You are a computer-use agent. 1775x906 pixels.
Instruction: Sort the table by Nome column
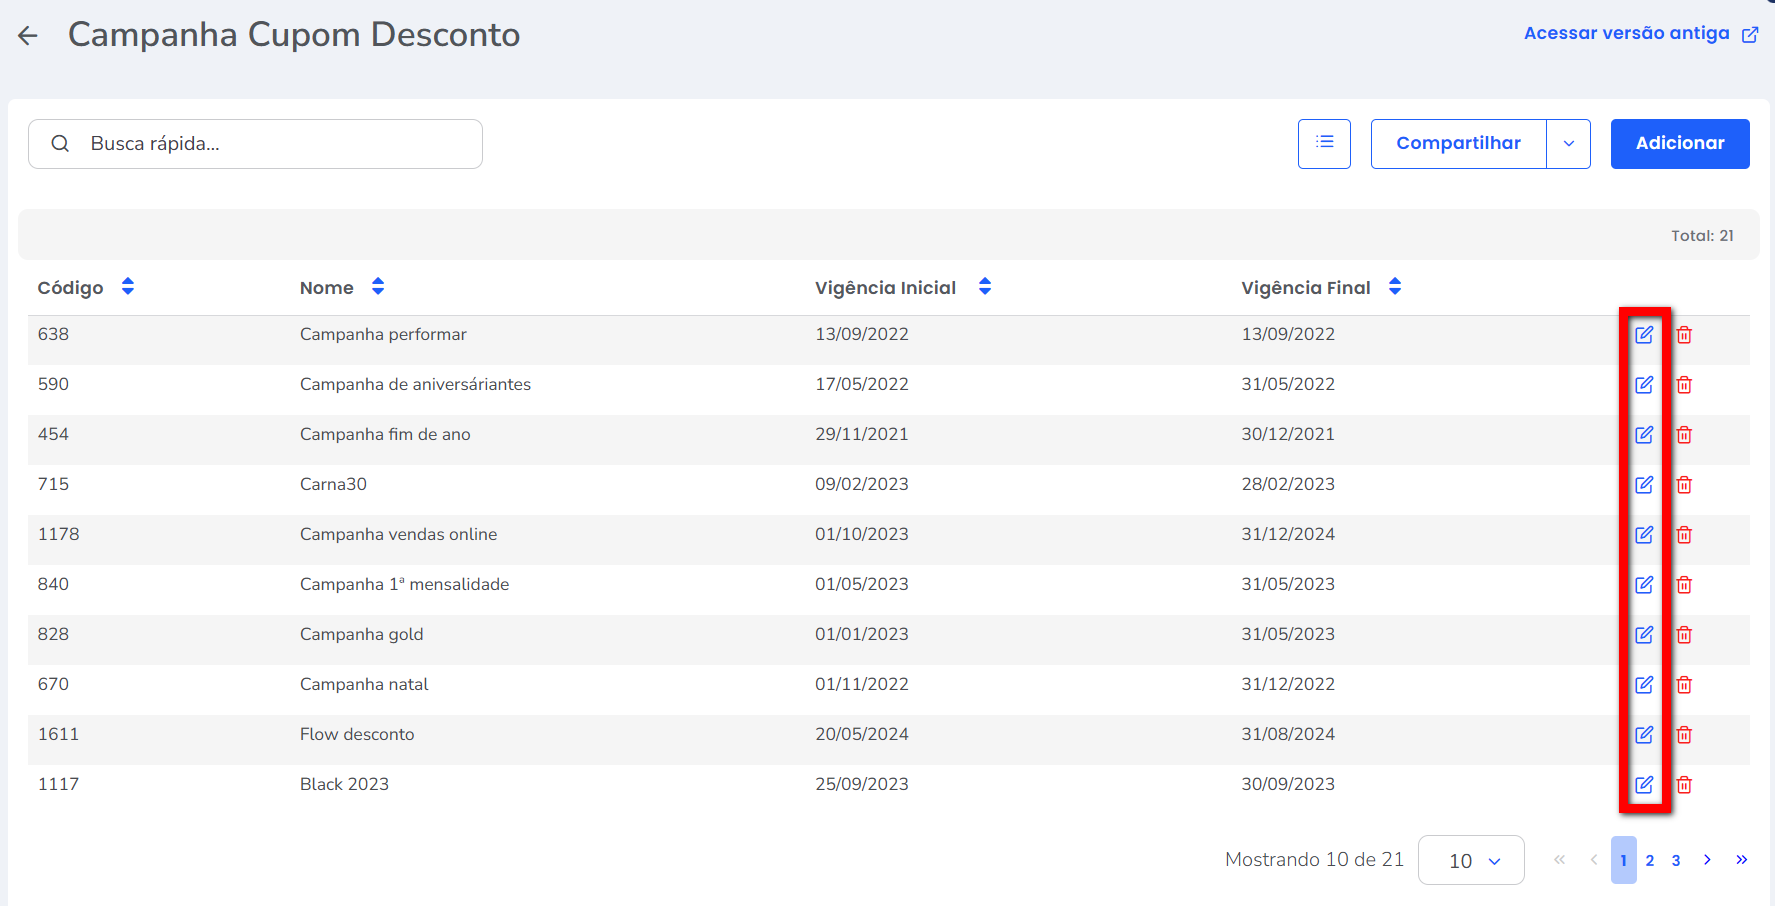[377, 287]
